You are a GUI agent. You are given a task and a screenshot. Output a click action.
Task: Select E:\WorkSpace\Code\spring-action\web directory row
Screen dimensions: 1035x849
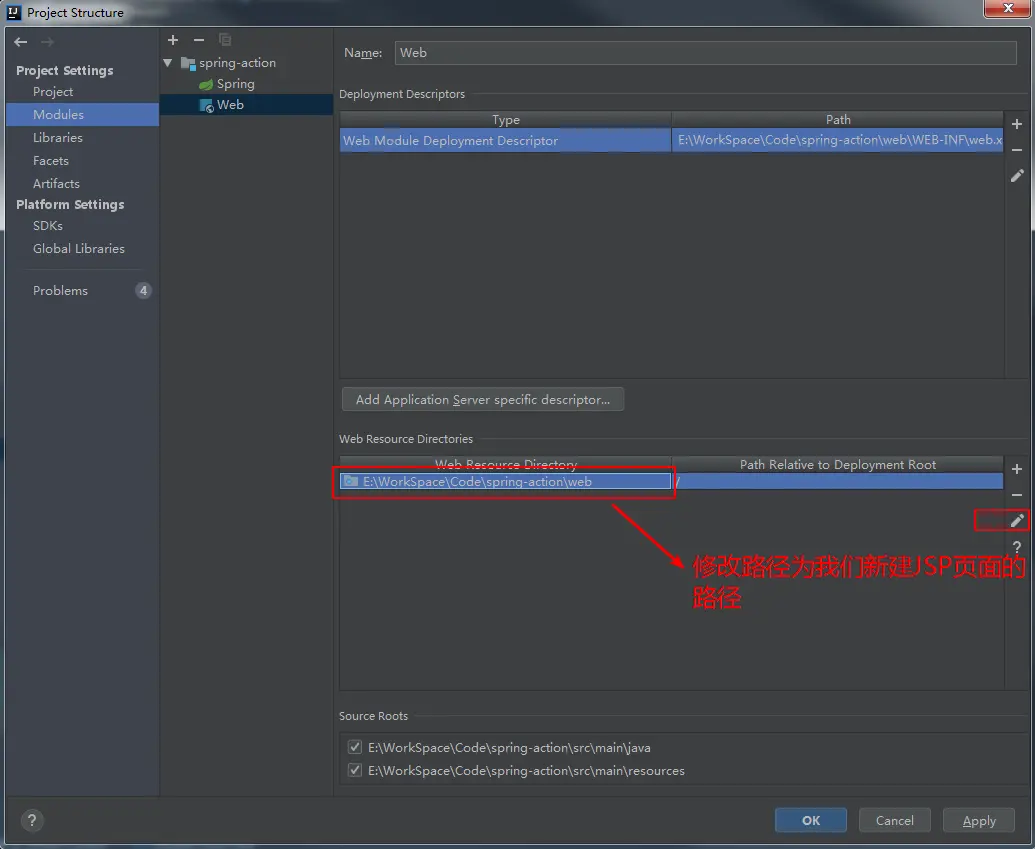506,481
